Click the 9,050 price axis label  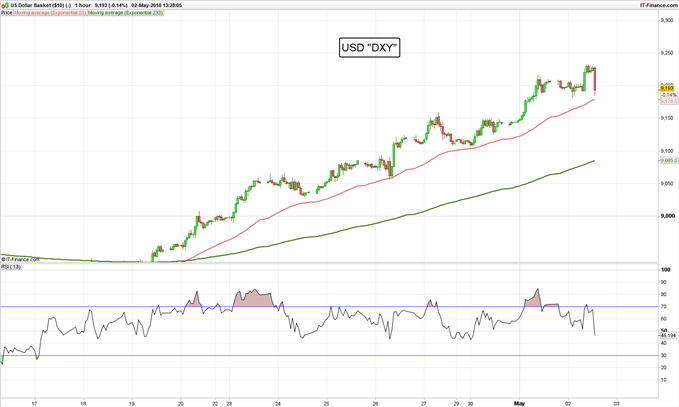666,184
